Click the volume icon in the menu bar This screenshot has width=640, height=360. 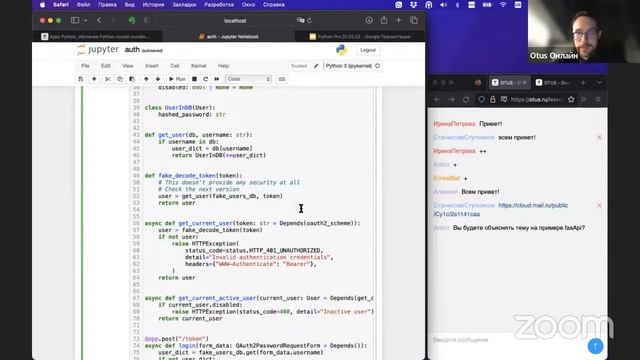(443, 4)
